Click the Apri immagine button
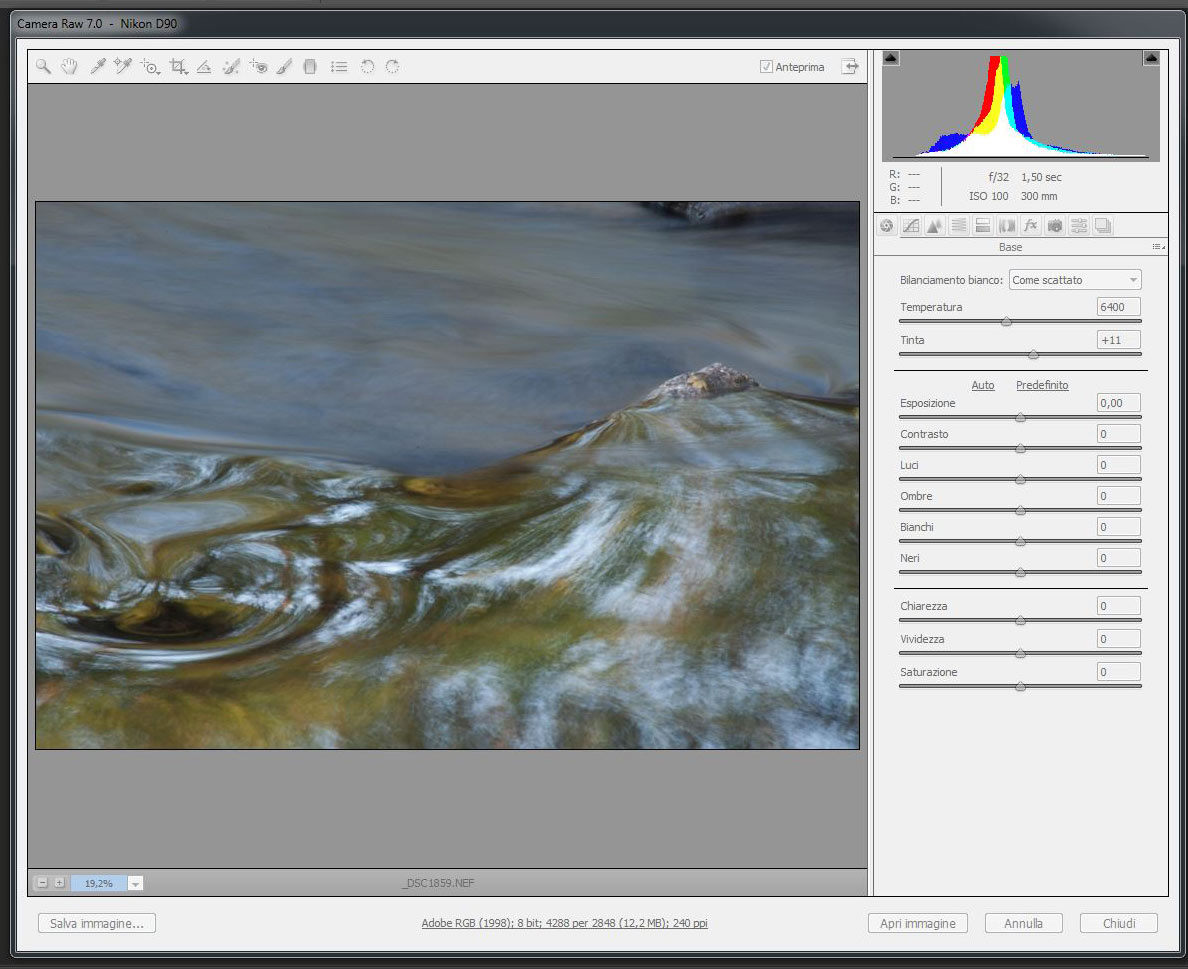Viewport: 1188px width, 969px height. point(917,924)
